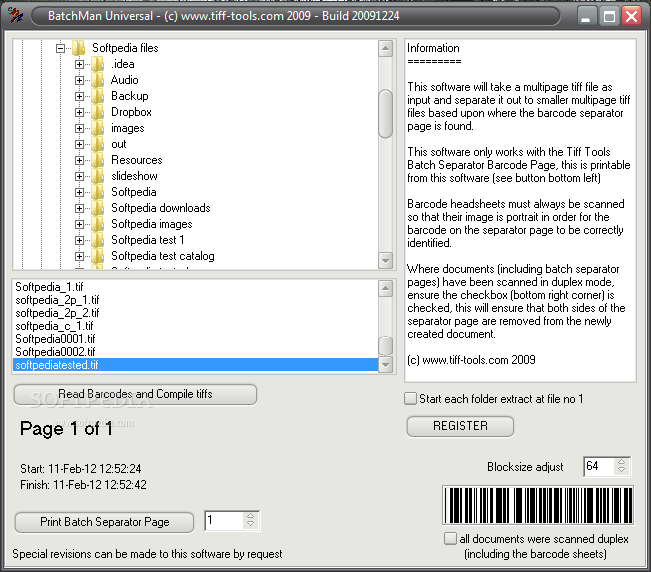Select the Dropbox tree label
The height and width of the screenshot is (572, 651).
coord(131,112)
